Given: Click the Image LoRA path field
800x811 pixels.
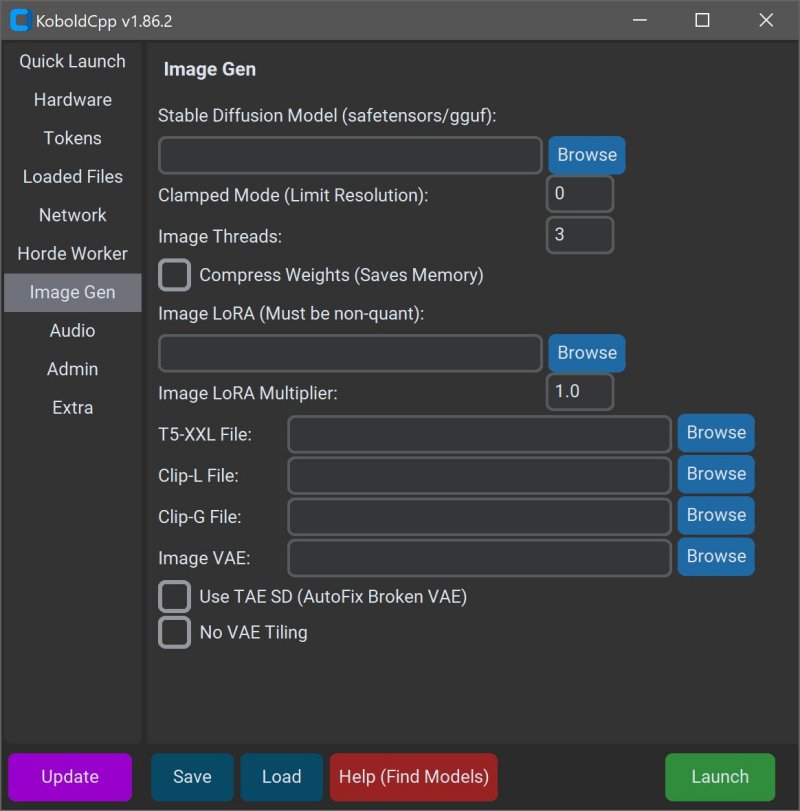Looking at the screenshot, I should (350, 353).
